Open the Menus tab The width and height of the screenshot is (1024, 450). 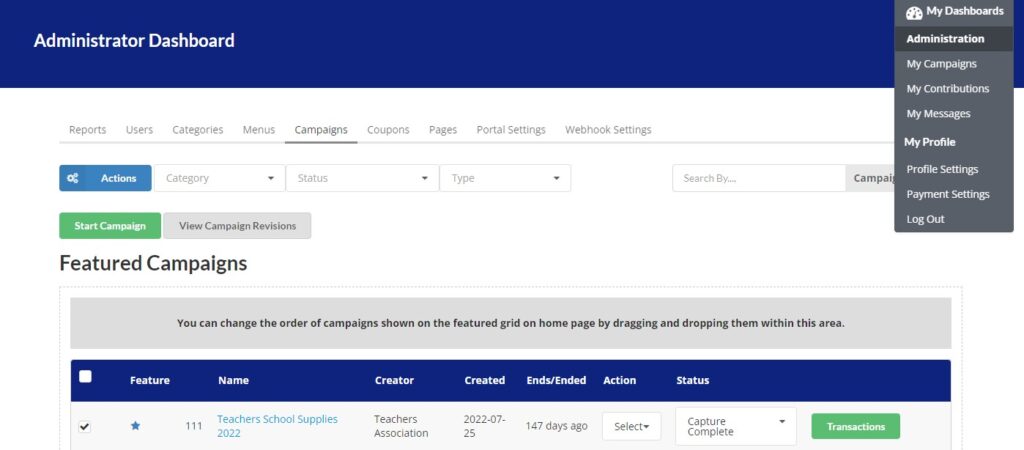(x=259, y=129)
